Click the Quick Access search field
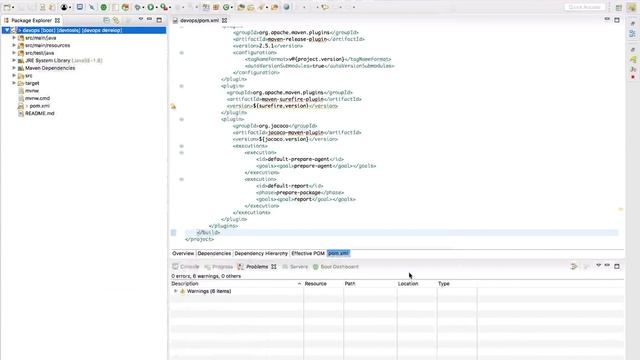The height and width of the screenshot is (360, 640). (584, 7)
